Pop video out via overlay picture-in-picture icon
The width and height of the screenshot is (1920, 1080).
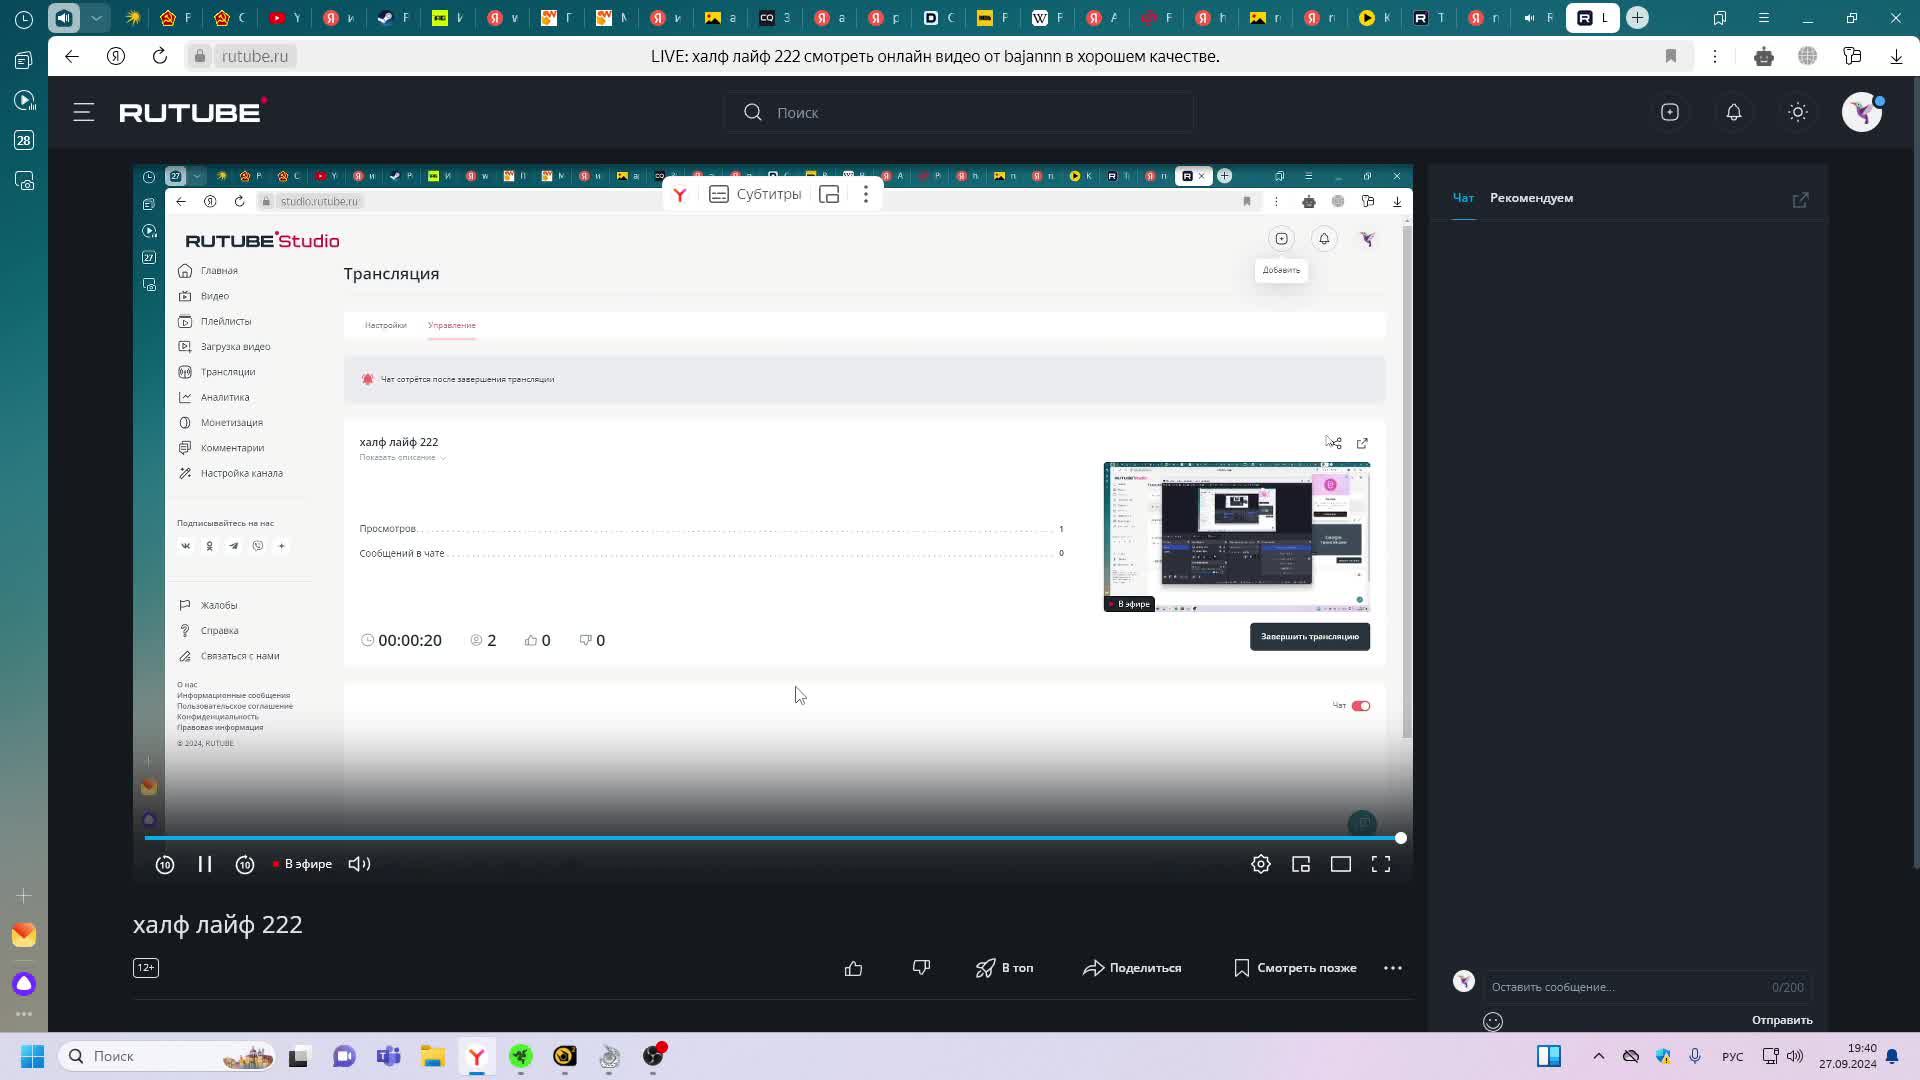coord(829,194)
